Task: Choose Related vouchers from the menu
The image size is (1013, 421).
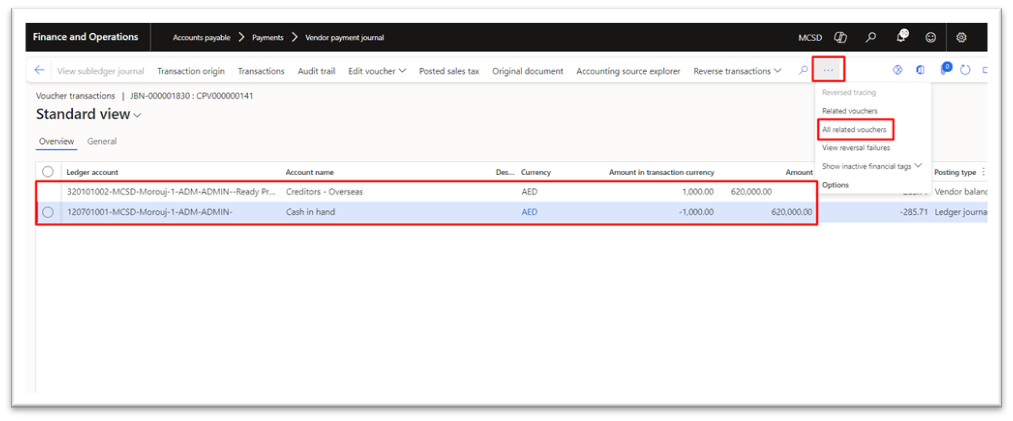Action: pos(850,111)
